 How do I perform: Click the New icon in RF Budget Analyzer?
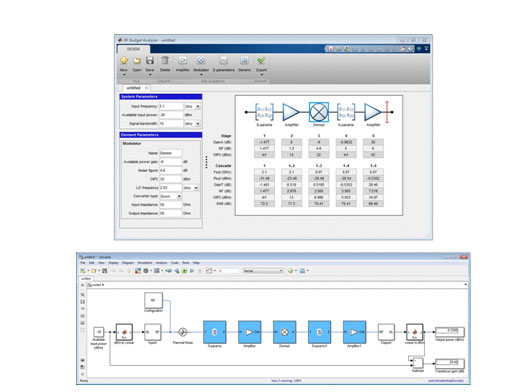[124, 61]
